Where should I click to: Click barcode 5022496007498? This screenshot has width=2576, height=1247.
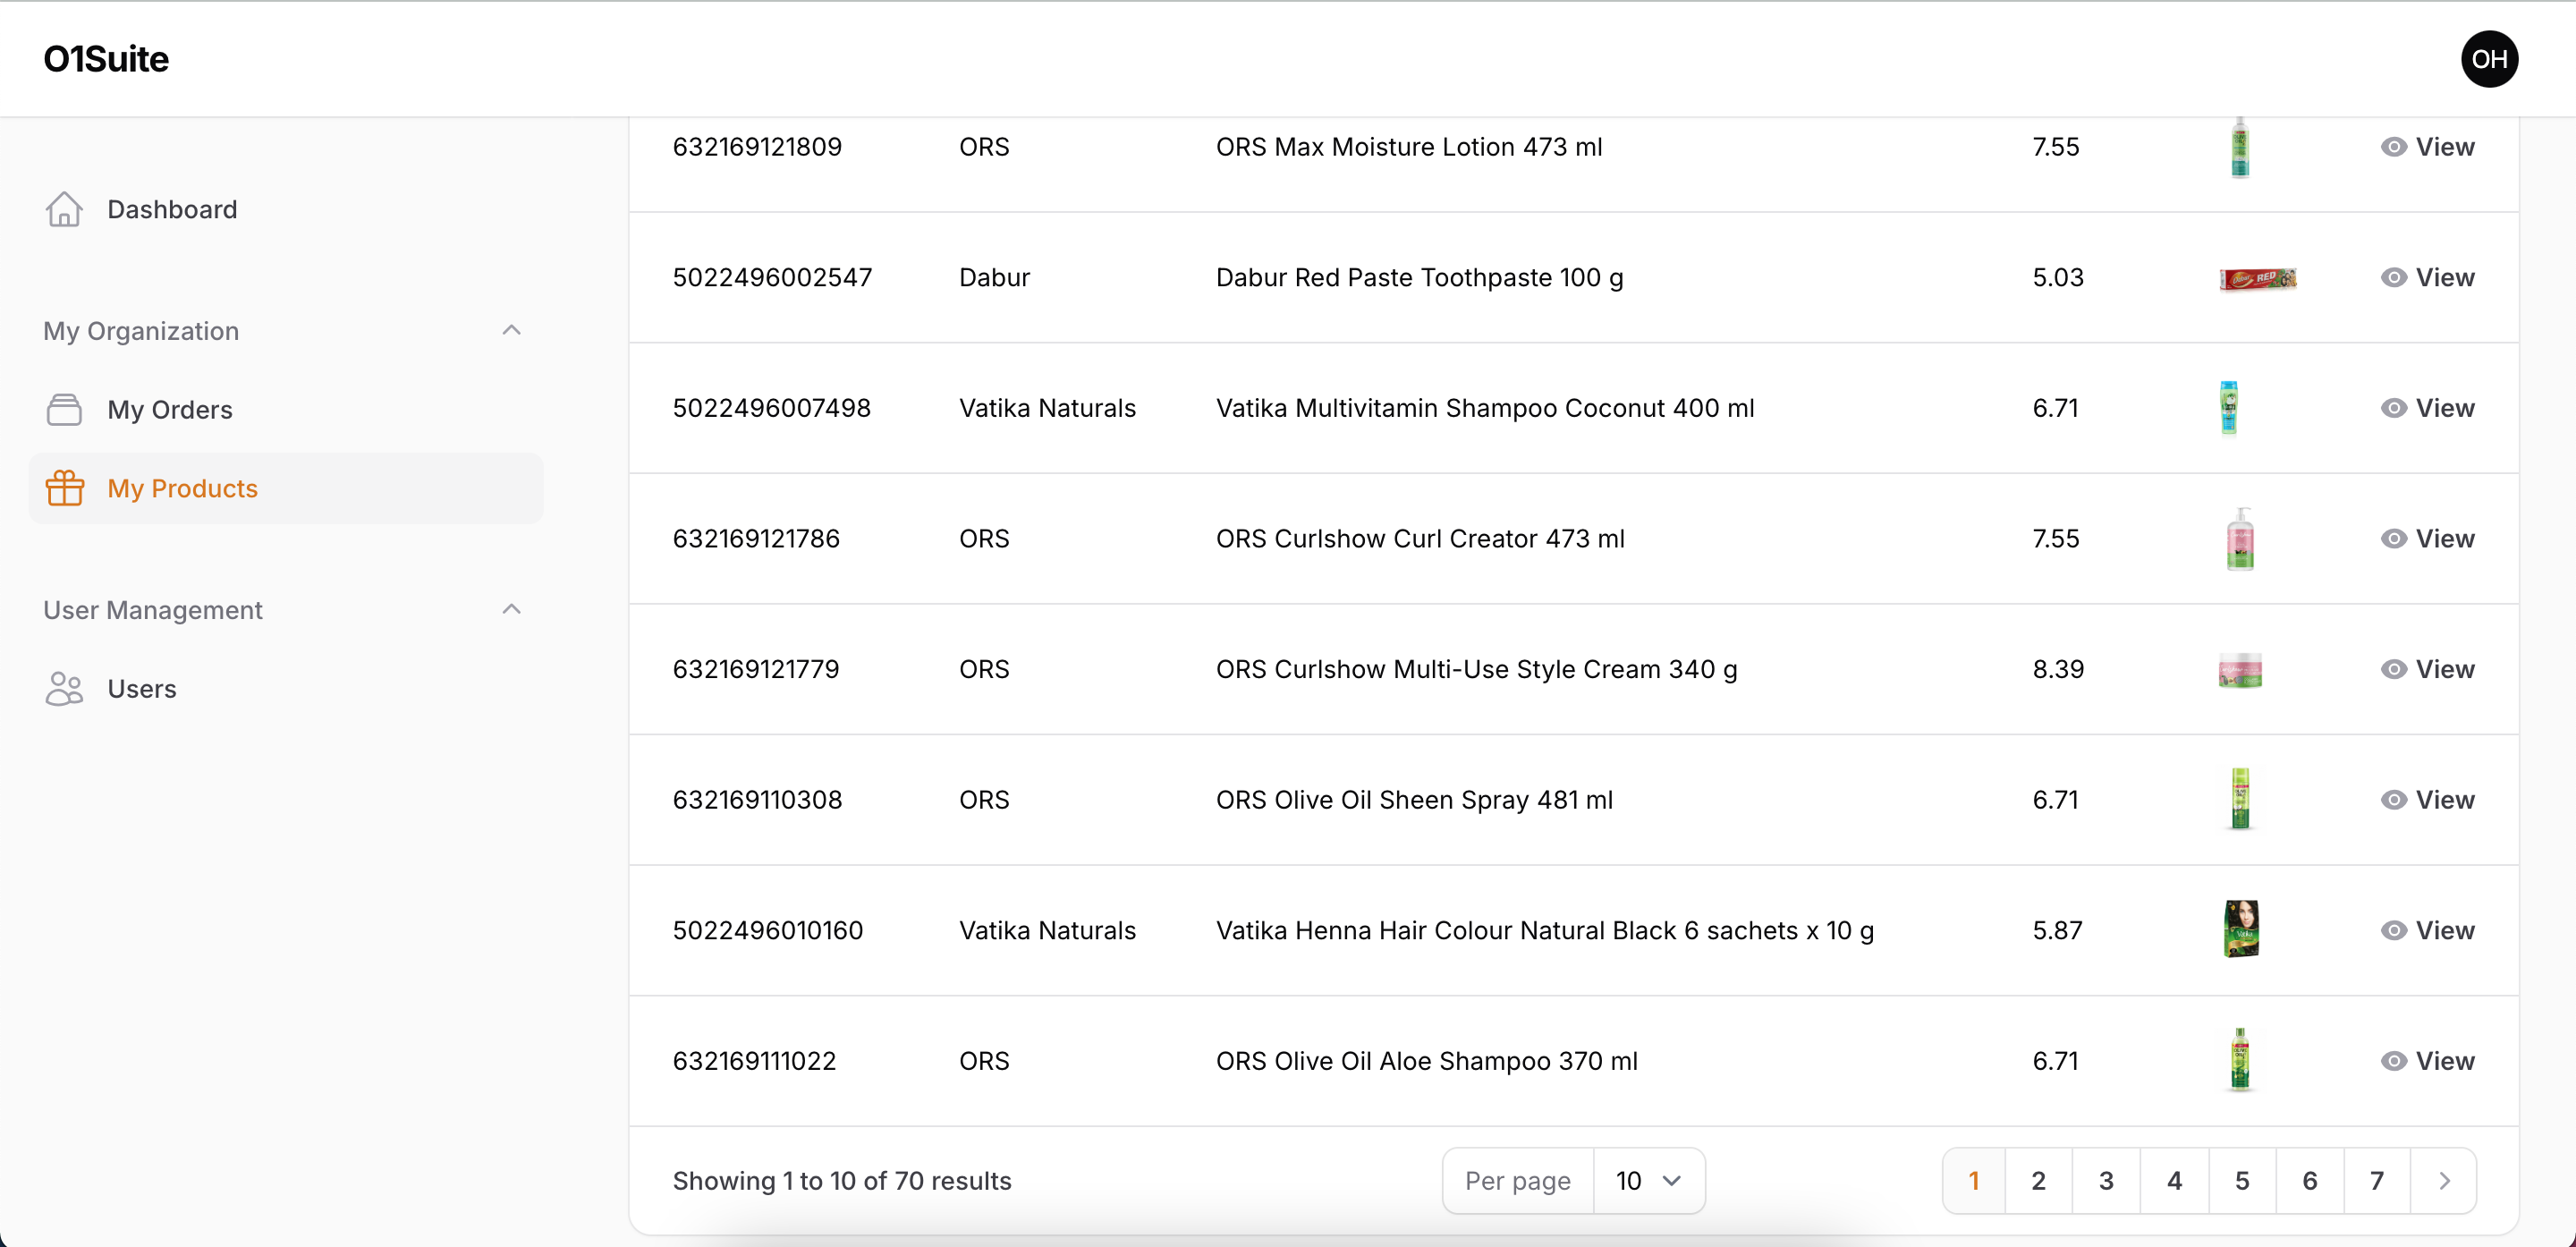coord(771,408)
